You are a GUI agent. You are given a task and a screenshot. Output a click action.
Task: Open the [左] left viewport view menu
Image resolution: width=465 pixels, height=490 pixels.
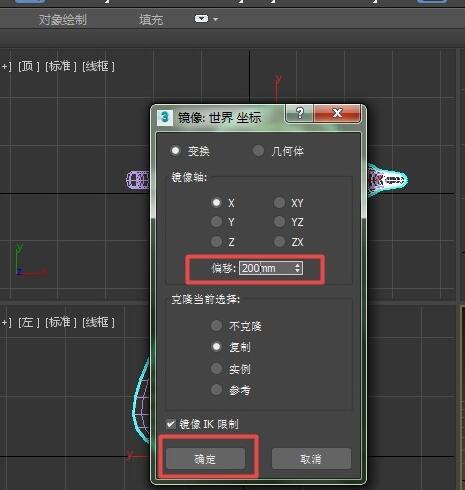(x=29, y=322)
